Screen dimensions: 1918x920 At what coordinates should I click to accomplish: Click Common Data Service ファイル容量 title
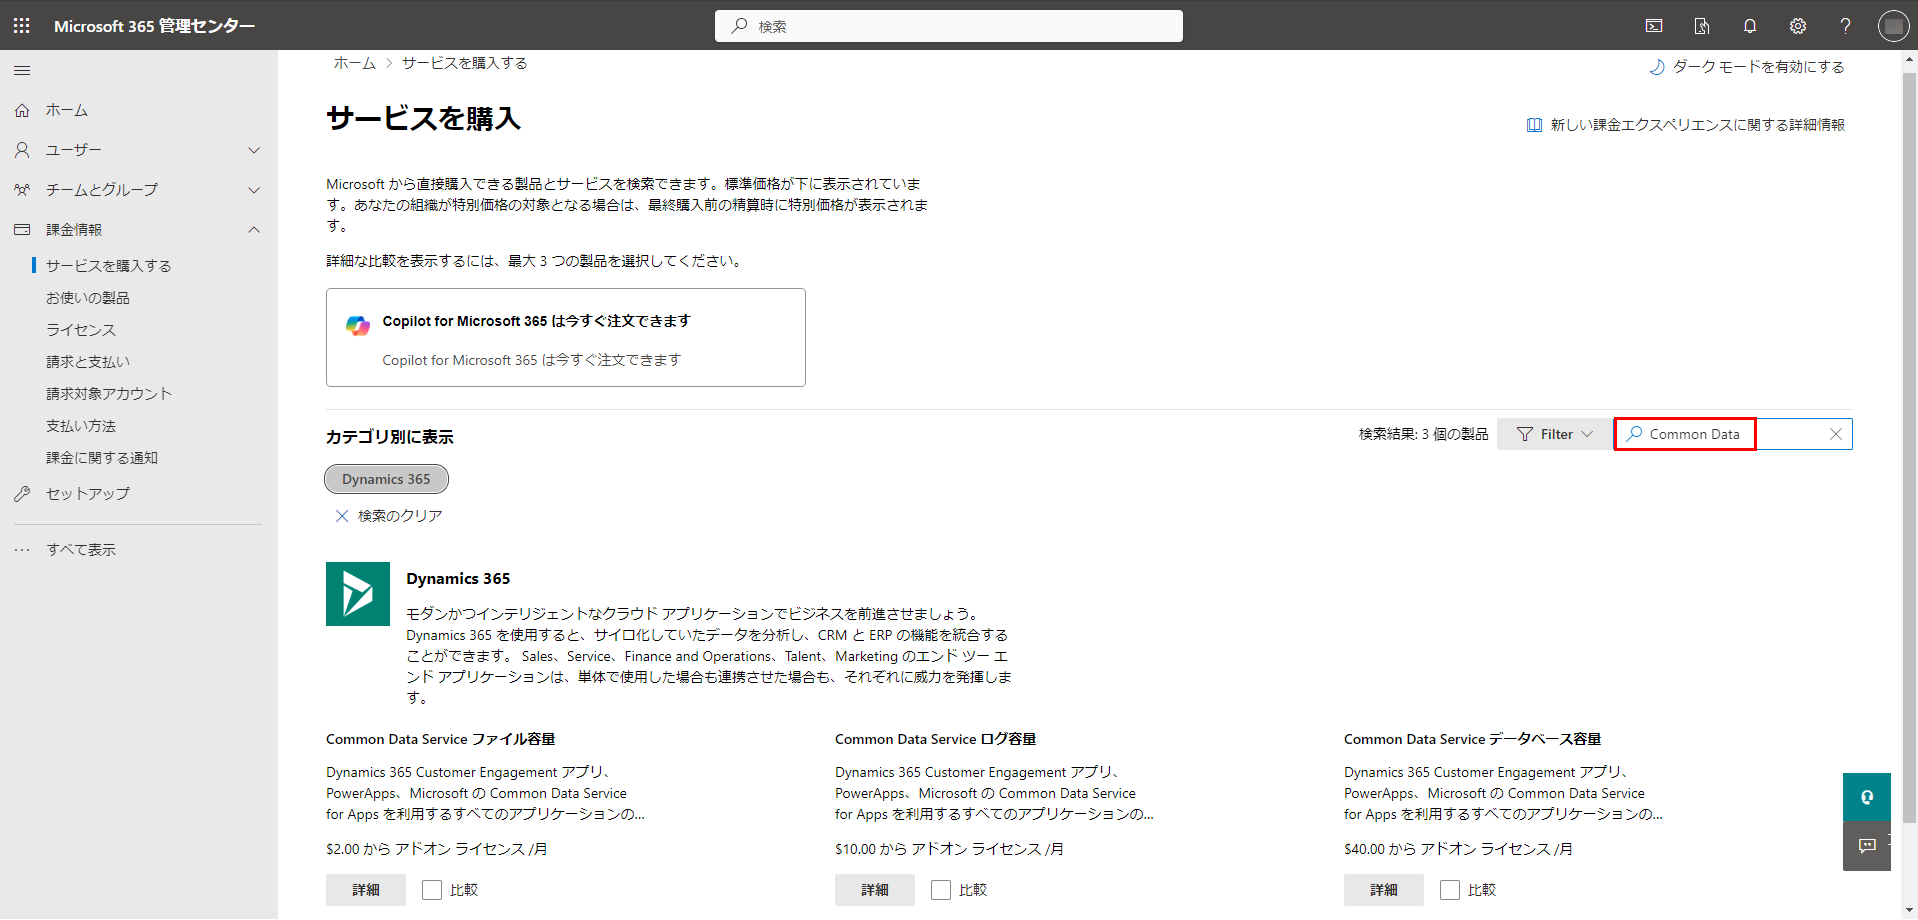coord(440,740)
